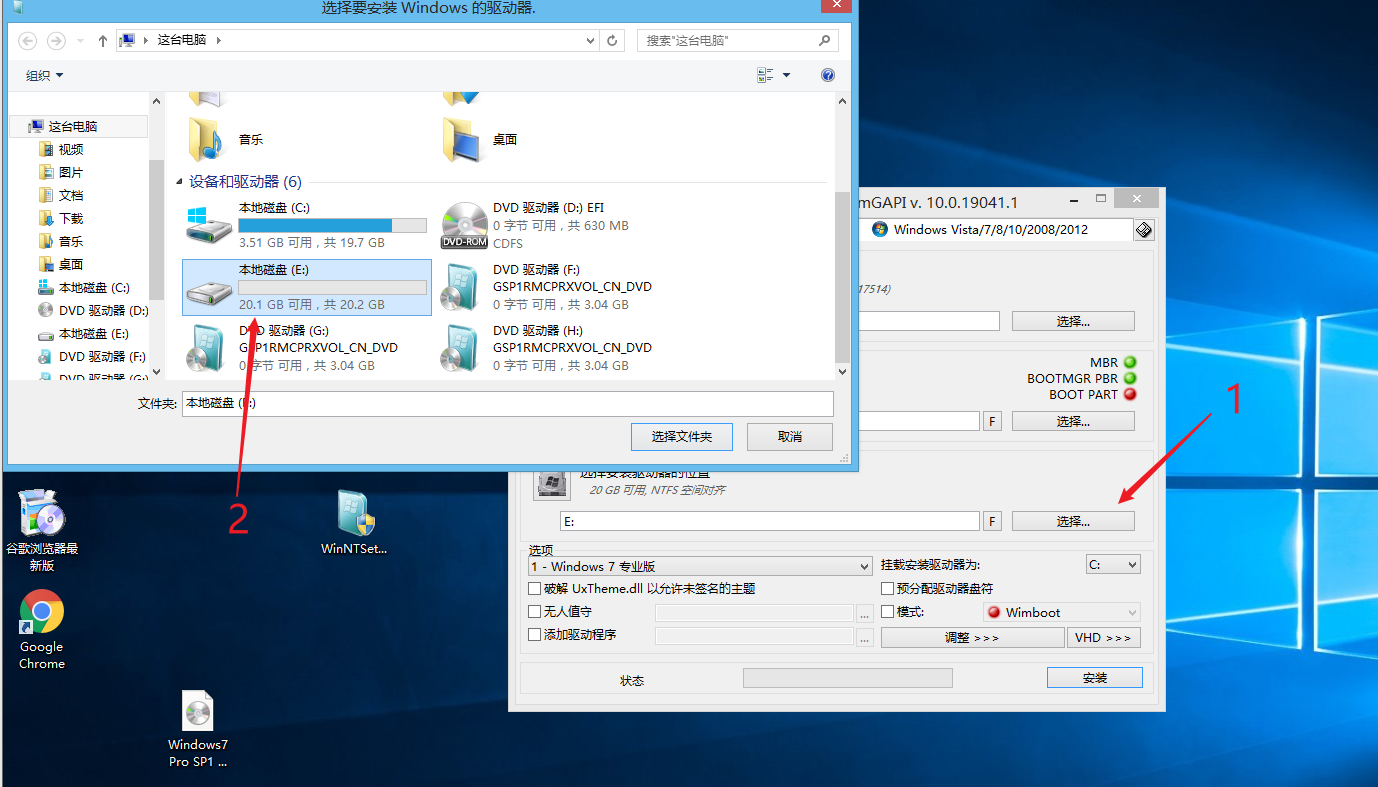Select 视频 in the sidebar
The height and width of the screenshot is (787, 1378).
coord(71,150)
